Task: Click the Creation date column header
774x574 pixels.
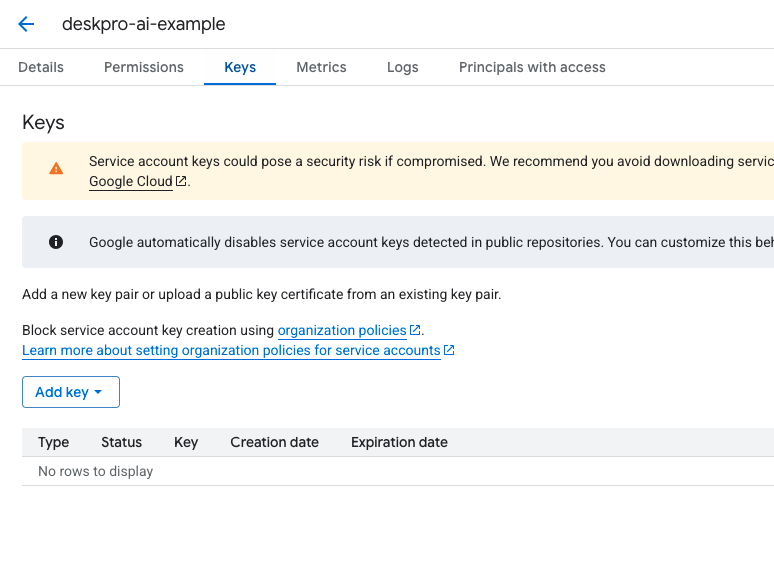Action: pyautogui.click(x=274, y=442)
